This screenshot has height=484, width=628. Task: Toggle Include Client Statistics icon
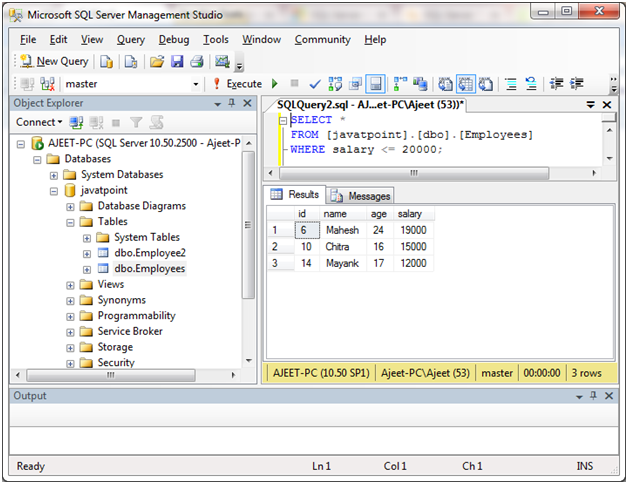(420, 84)
